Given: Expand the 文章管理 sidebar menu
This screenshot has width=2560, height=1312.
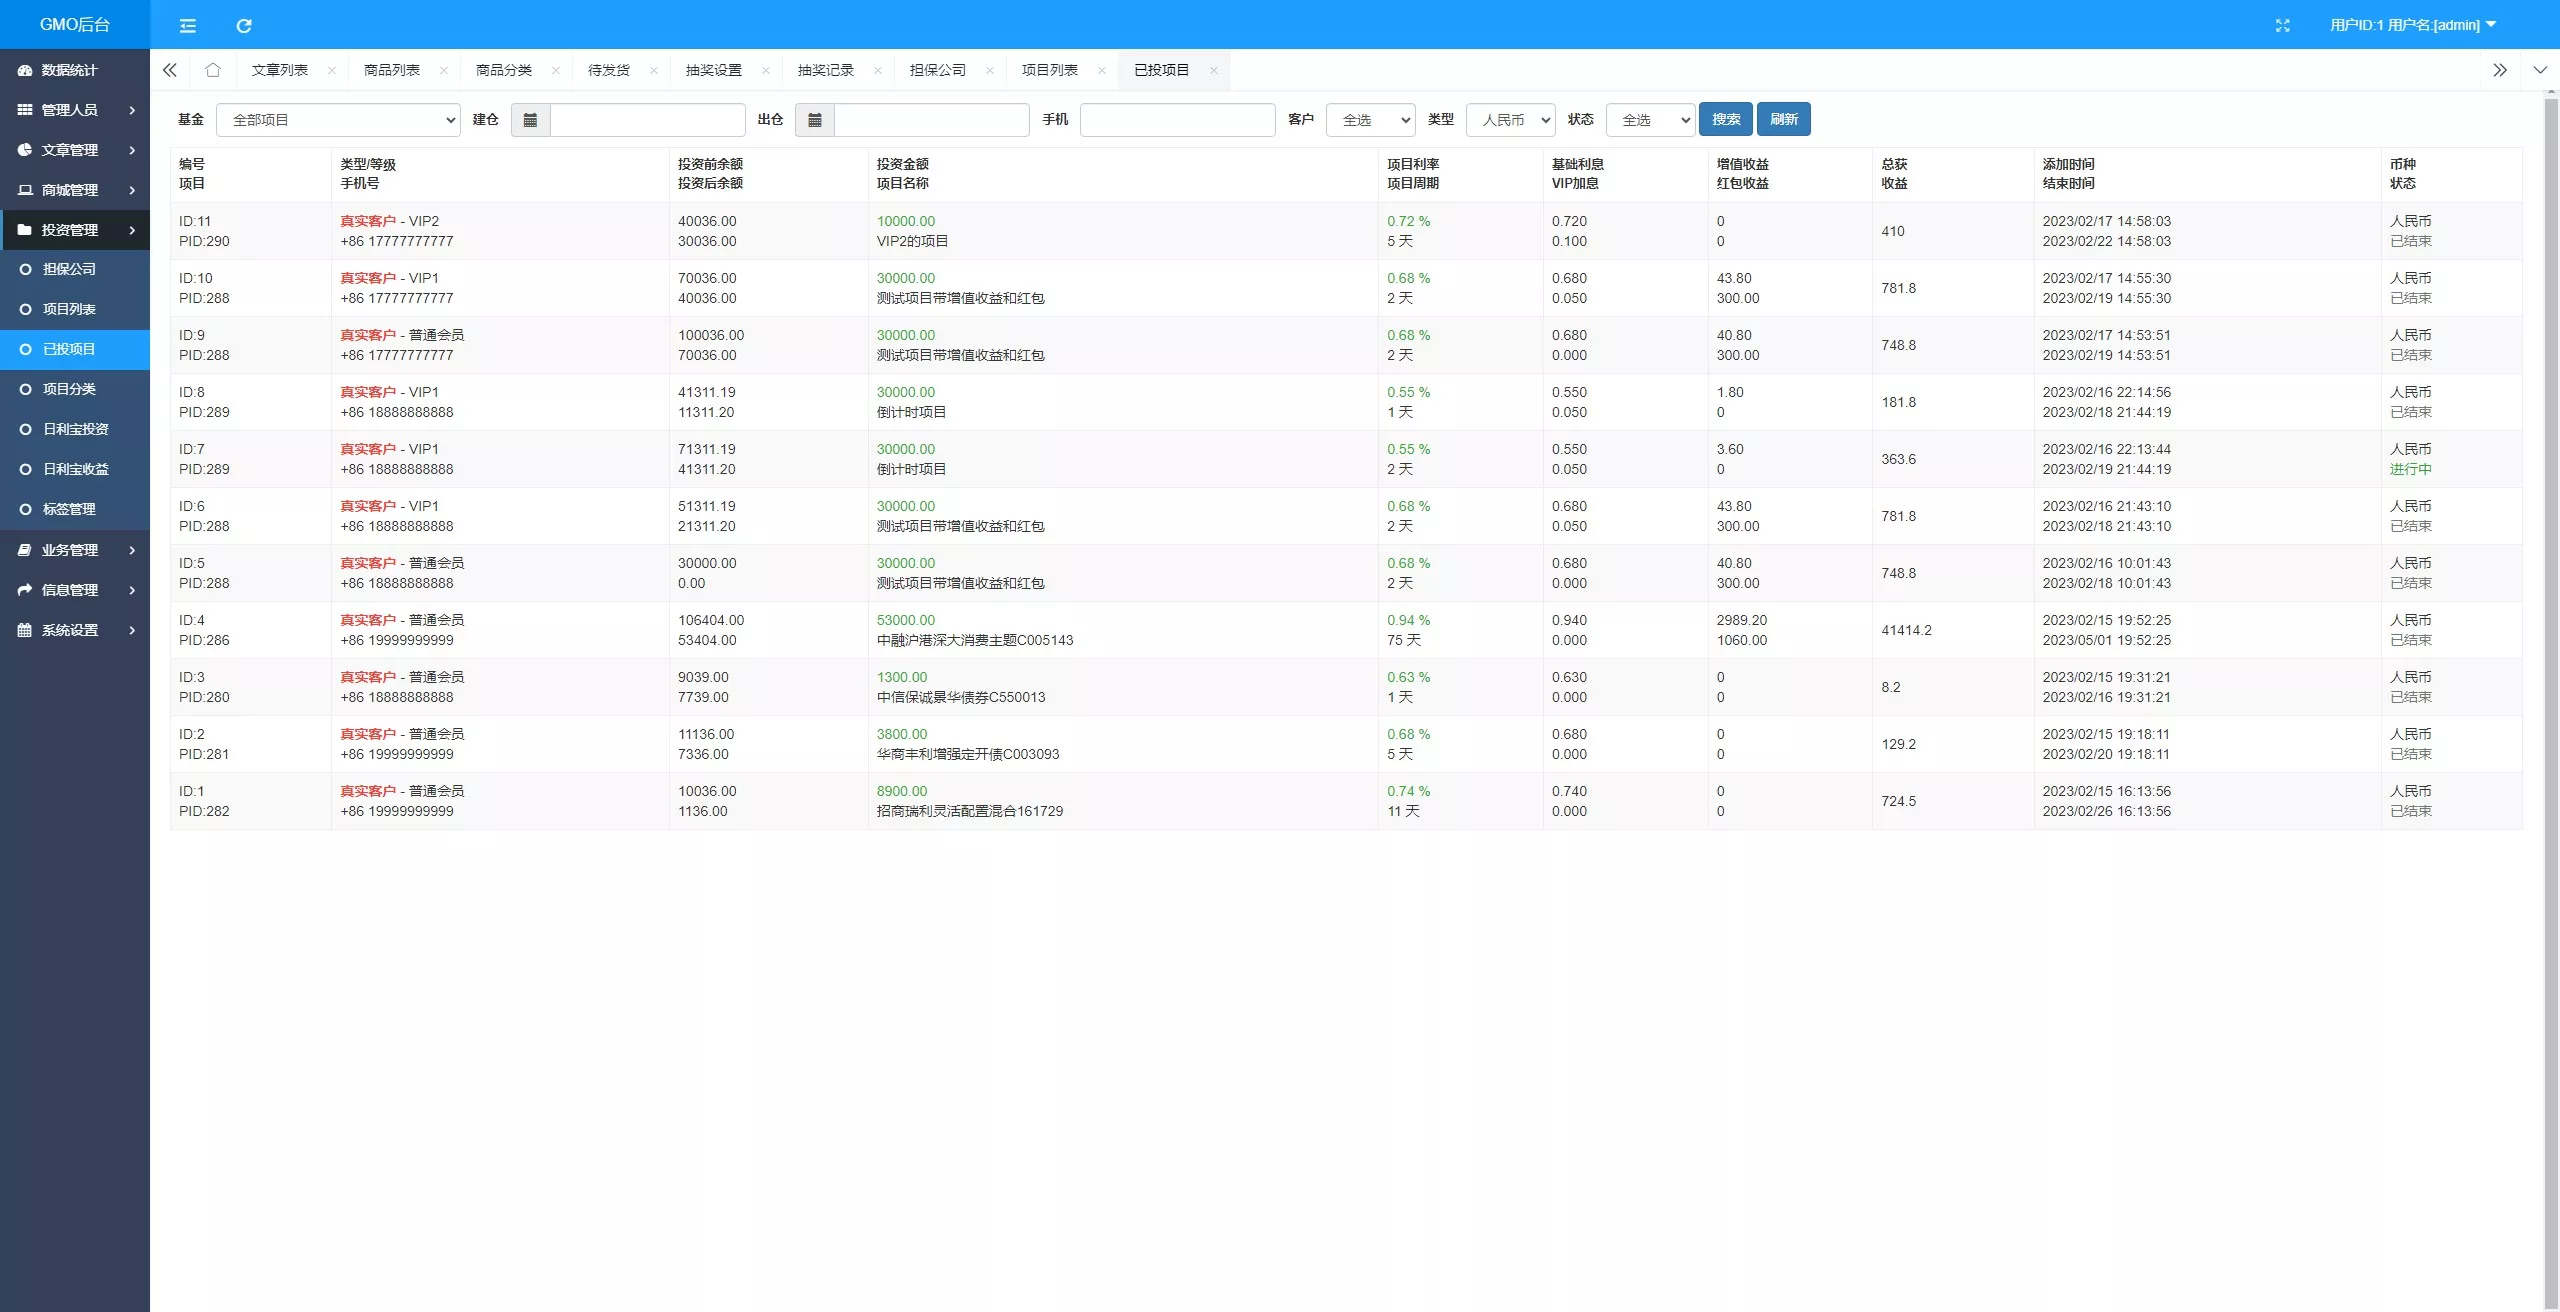Looking at the screenshot, I should click(x=75, y=150).
